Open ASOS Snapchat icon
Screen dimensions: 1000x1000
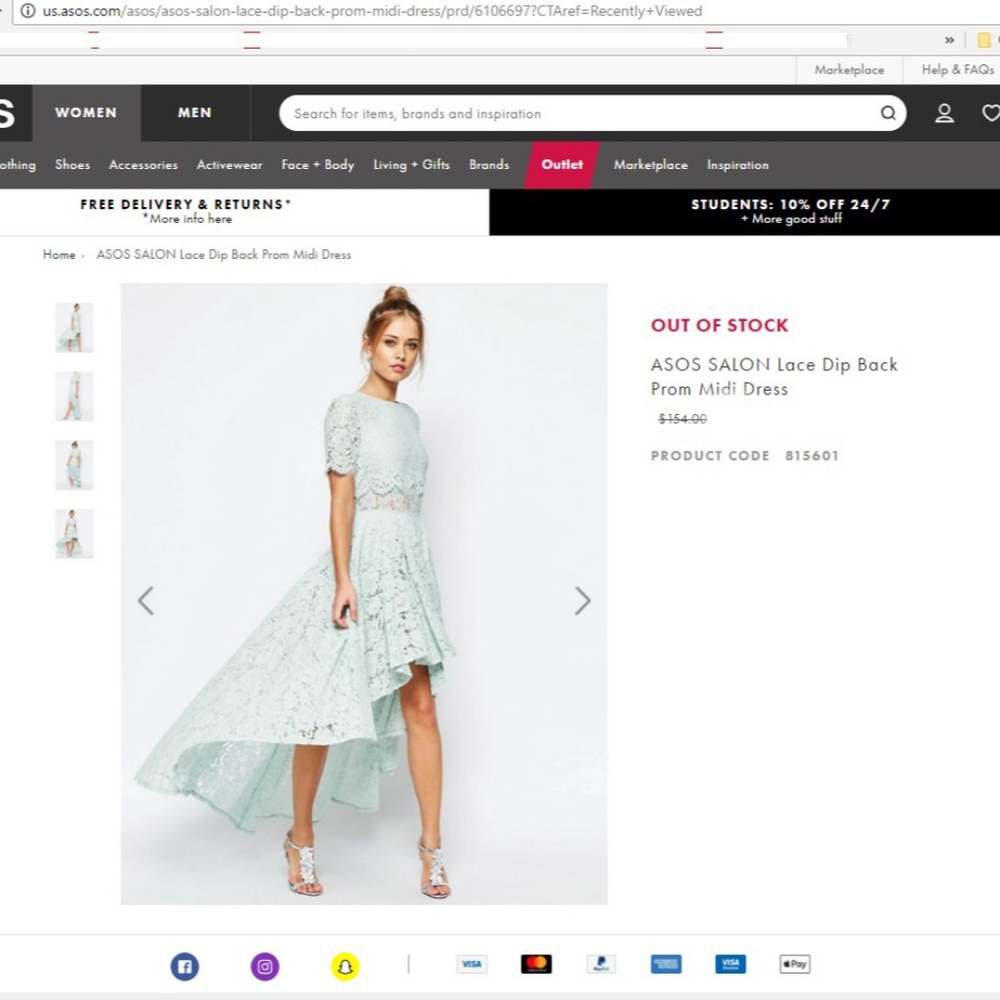click(x=345, y=966)
